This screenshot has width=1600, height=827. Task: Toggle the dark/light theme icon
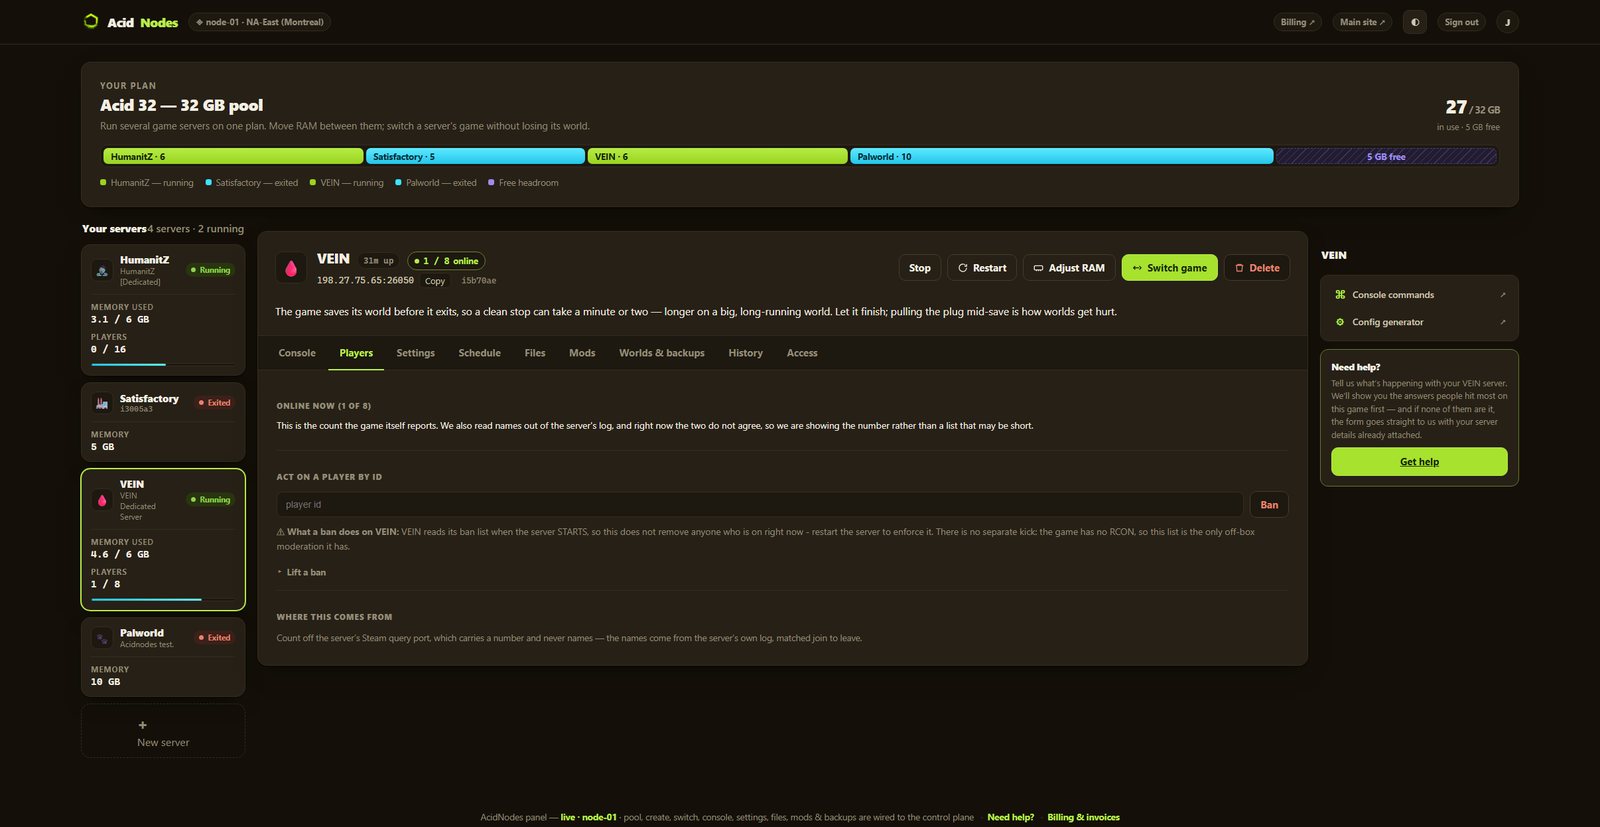point(1415,22)
